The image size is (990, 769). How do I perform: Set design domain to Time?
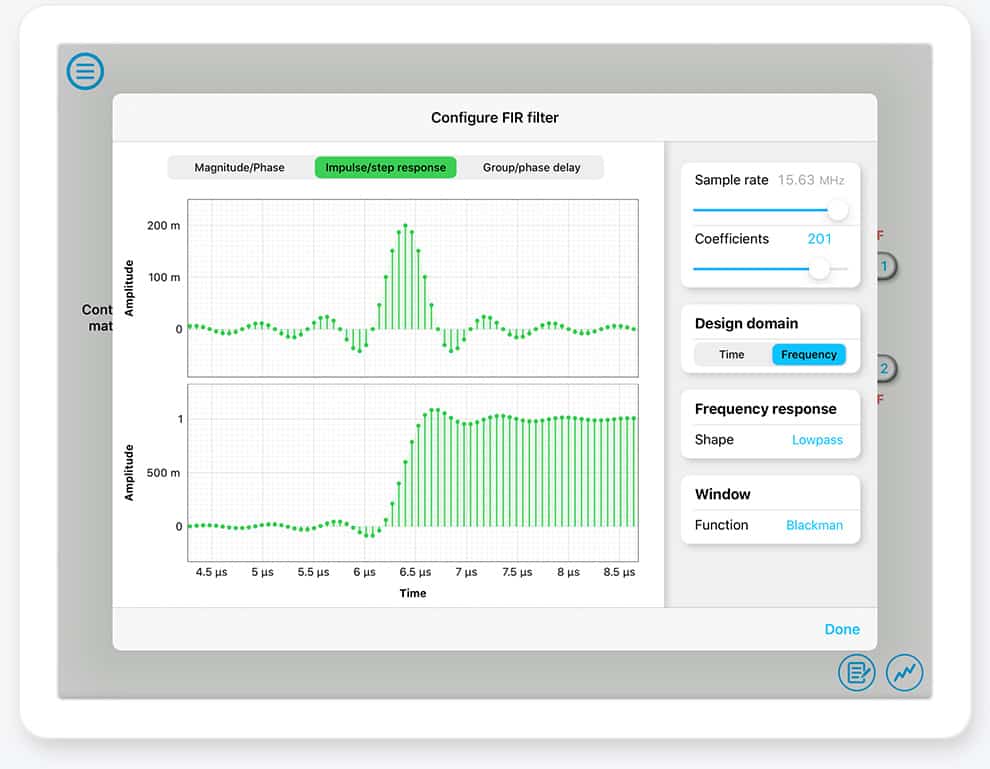tap(732, 354)
